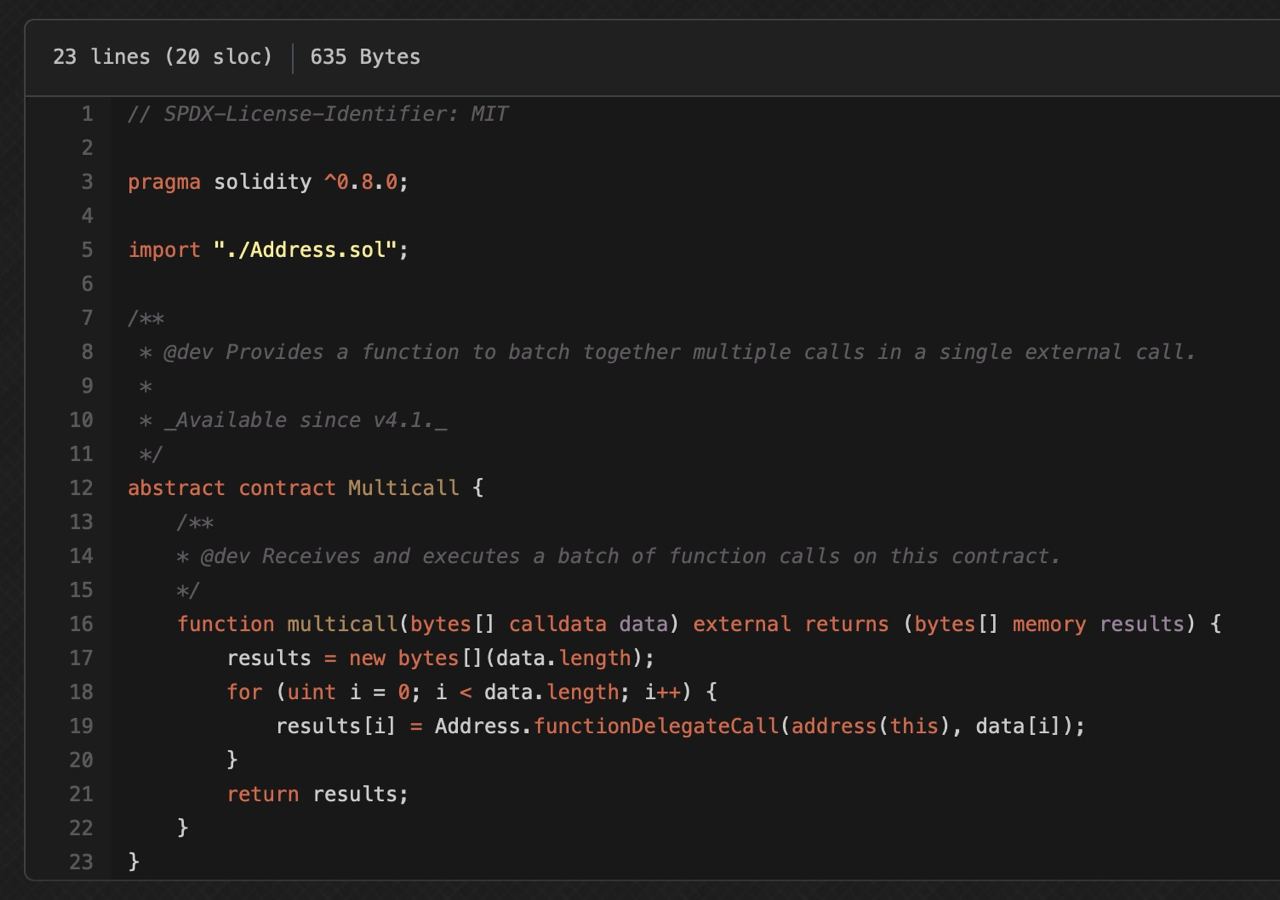Click the word "solidity"

pos(262,182)
